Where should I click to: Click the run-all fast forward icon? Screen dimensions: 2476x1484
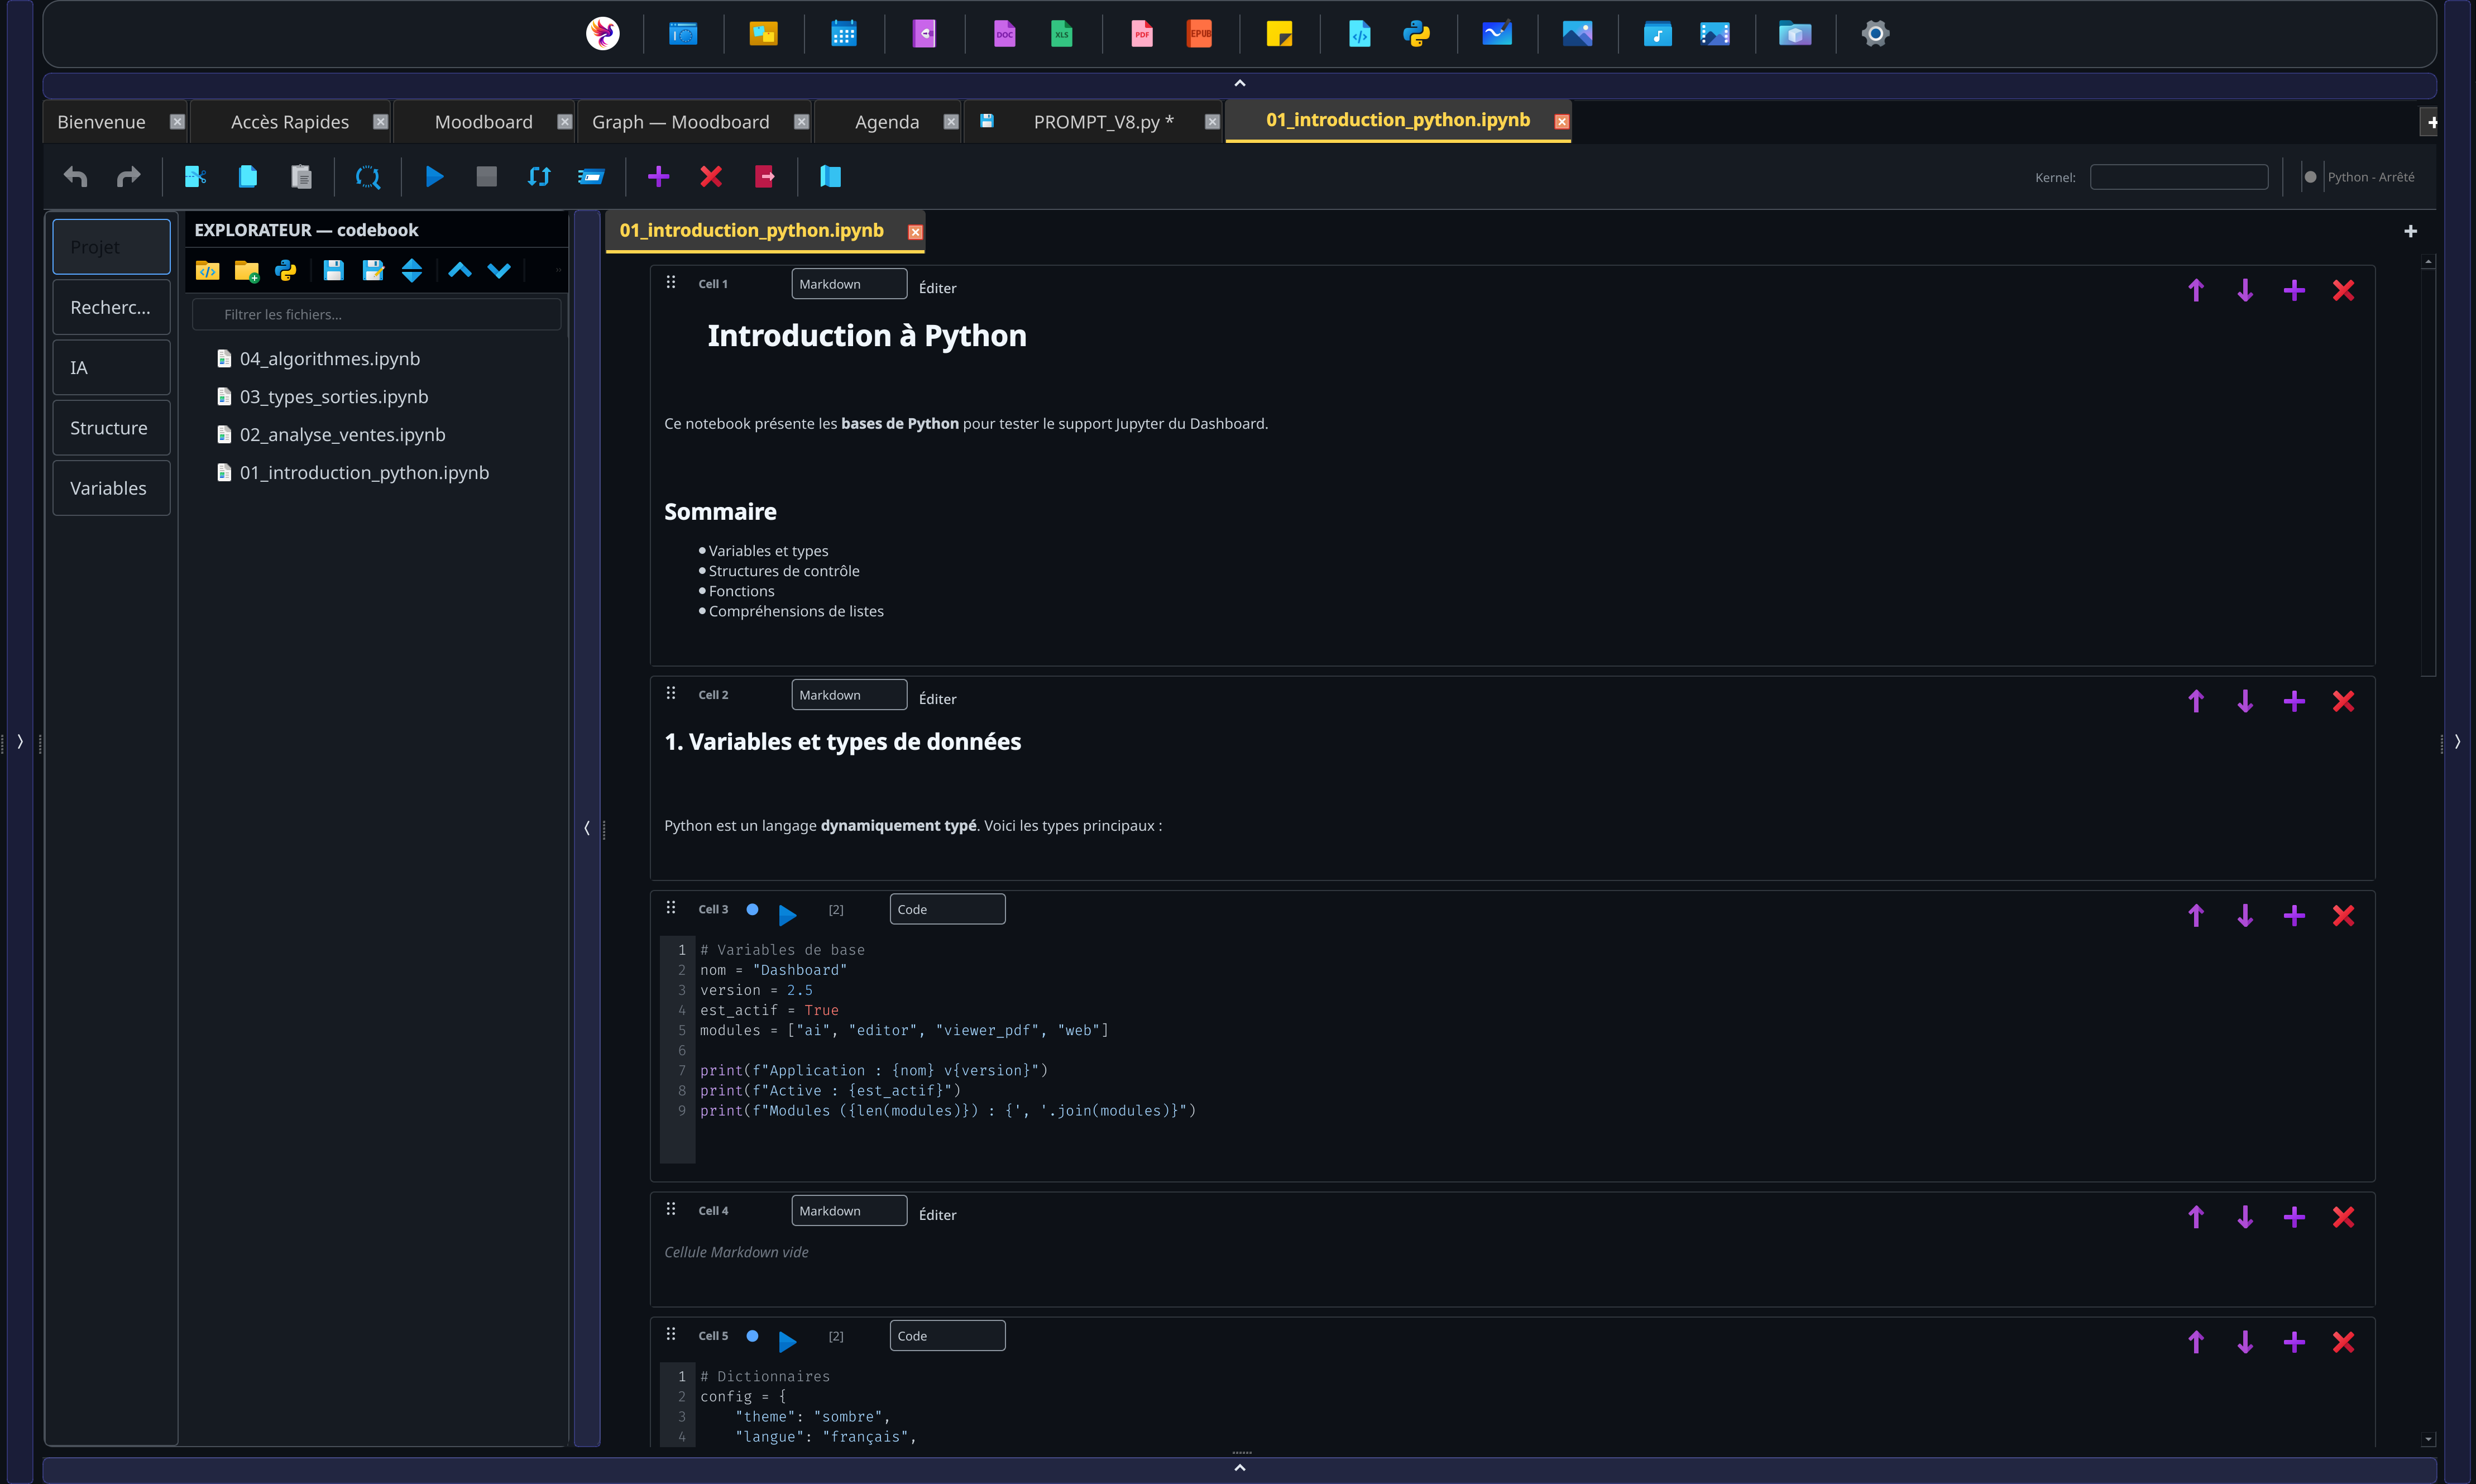coord(591,177)
